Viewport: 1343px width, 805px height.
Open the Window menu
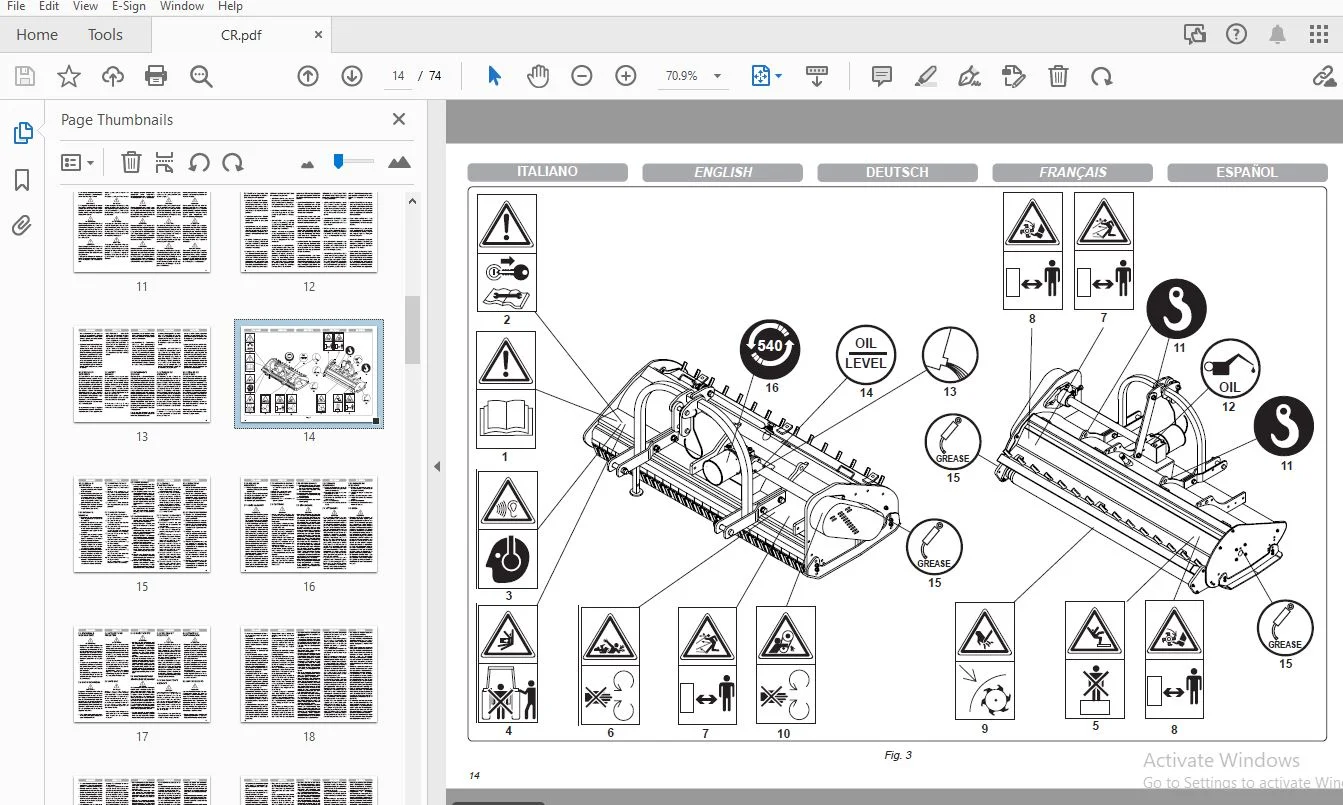pyautogui.click(x=182, y=6)
